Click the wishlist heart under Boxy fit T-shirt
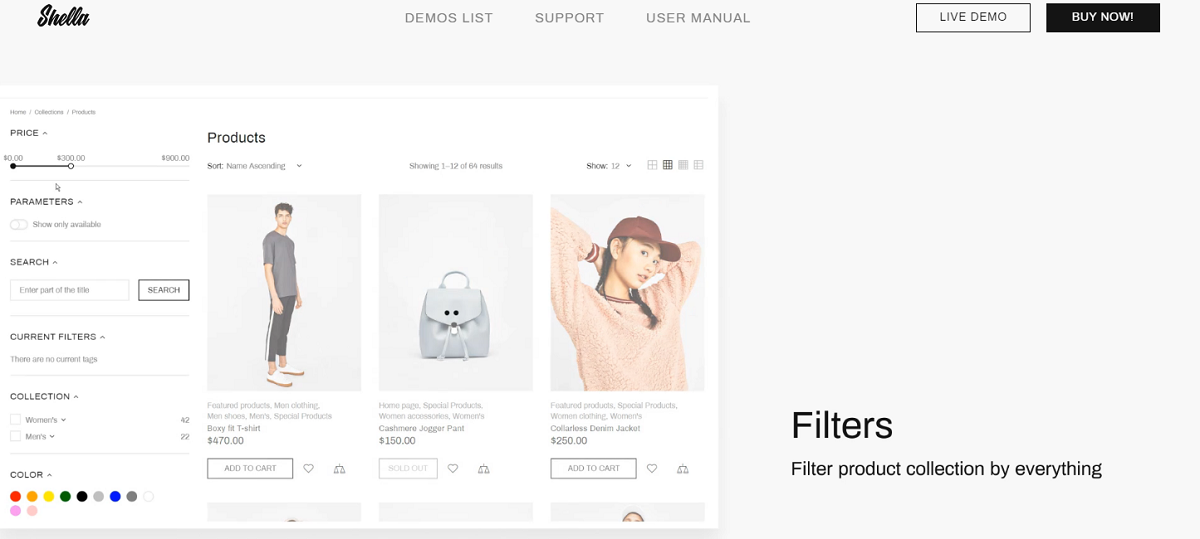1200x539 pixels. [x=309, y=468]
